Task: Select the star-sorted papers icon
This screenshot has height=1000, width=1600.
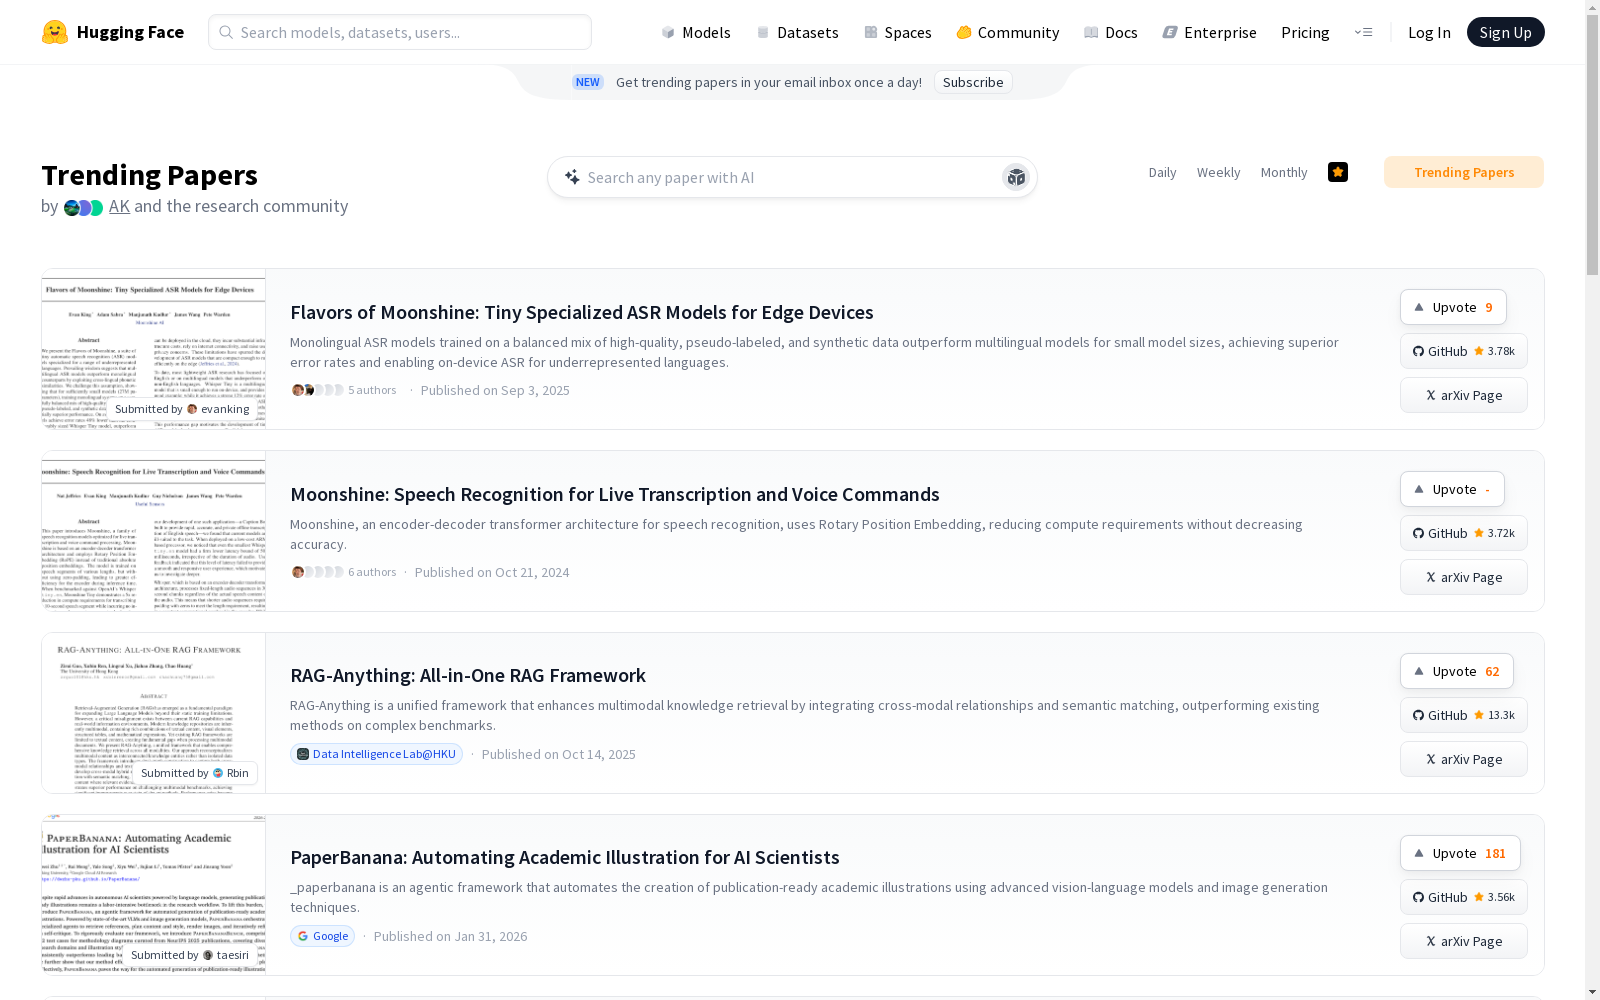Action: coord(1338,172)
